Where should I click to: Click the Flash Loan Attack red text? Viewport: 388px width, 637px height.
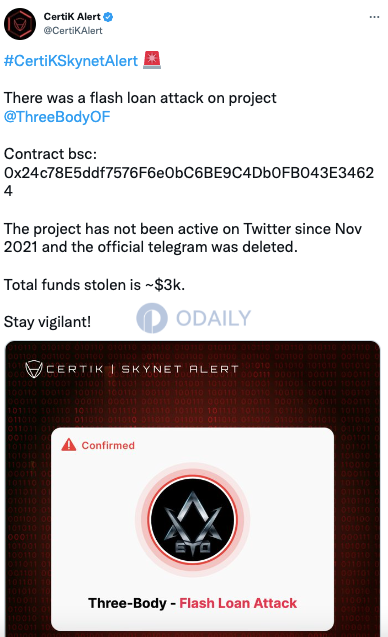238,603
